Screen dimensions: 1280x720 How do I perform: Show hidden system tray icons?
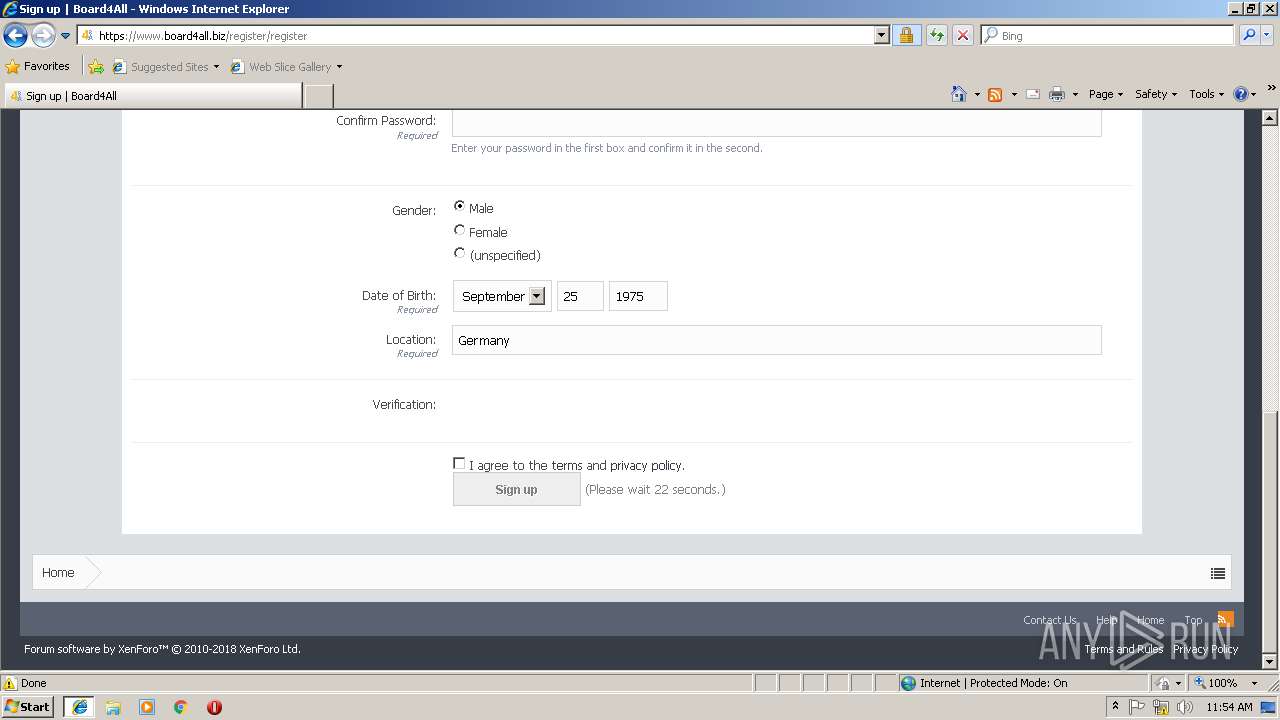pyautogui.click(x=1115, y=707)
